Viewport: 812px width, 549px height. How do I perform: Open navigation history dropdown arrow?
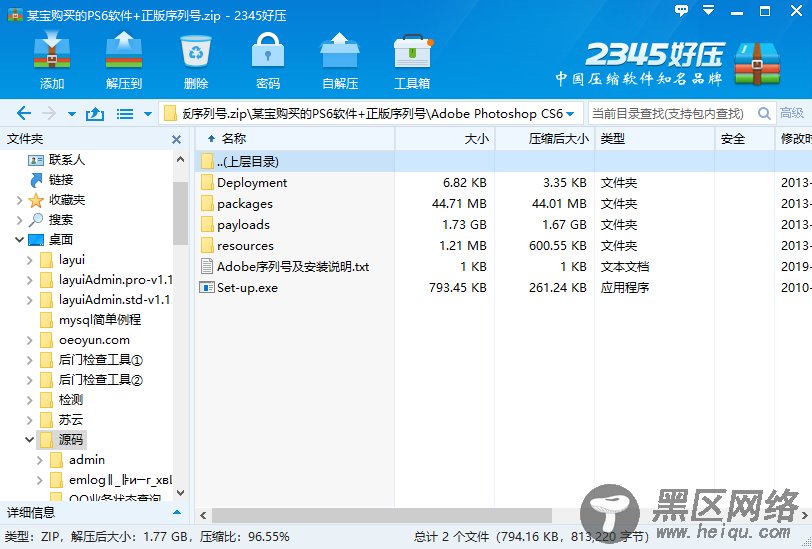[x=72, y=114]
